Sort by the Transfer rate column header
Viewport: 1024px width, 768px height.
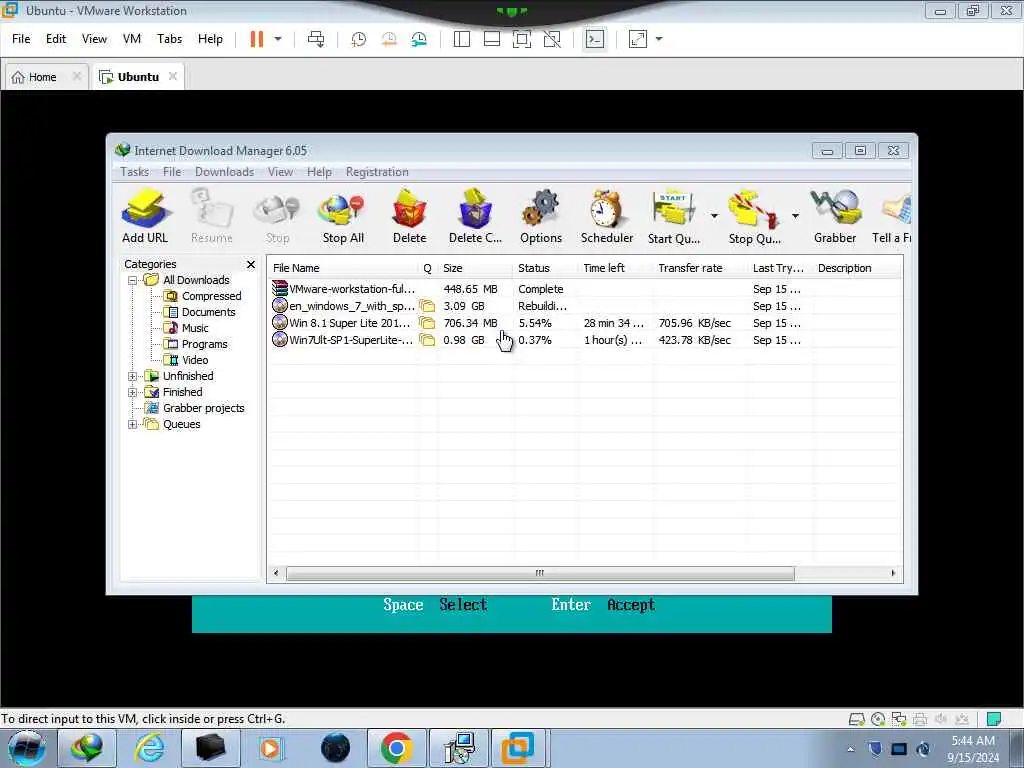700,268
